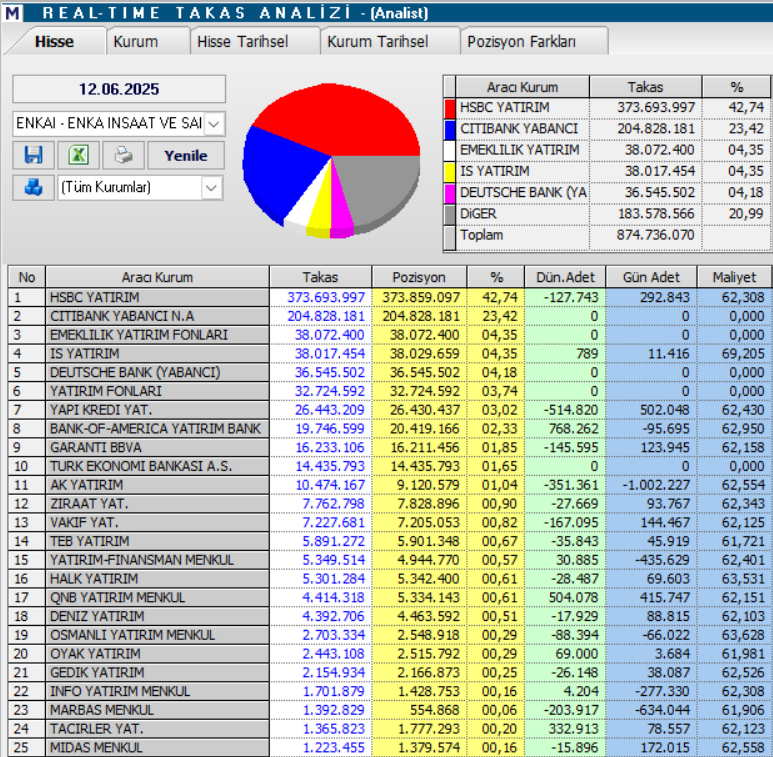Select the HSBC YATIRIM row in main table
Image resolution: width=773 pixels, height=757 pixels.
click(x=390, y=298)
